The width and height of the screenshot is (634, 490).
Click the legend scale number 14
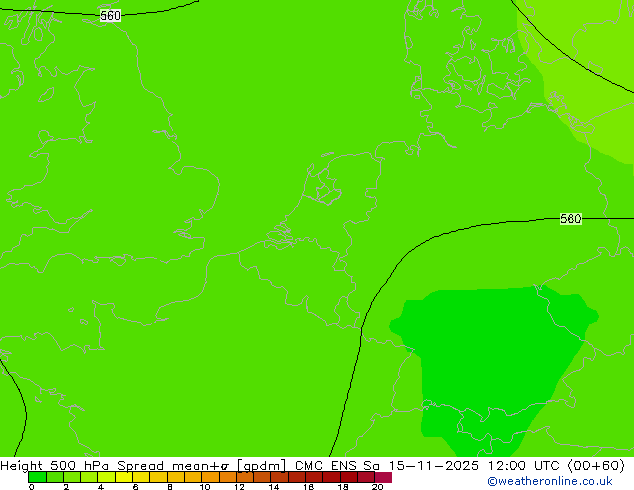click(274, 487)
